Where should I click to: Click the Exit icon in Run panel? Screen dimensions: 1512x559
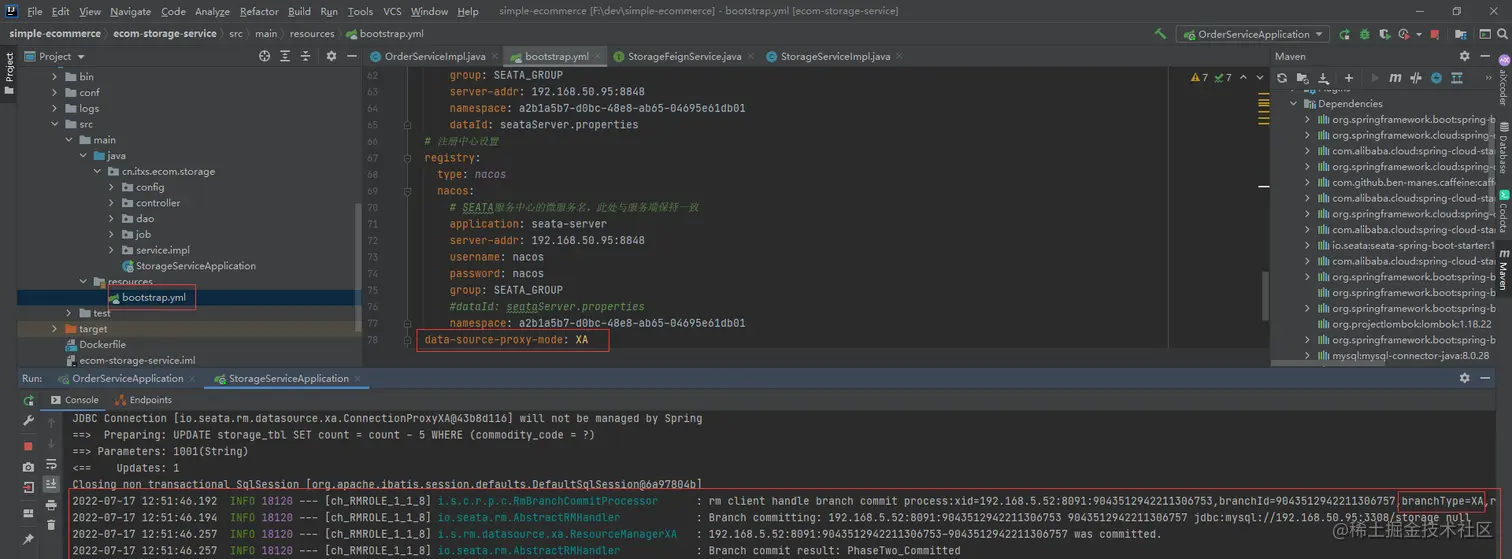coord(28,487)
